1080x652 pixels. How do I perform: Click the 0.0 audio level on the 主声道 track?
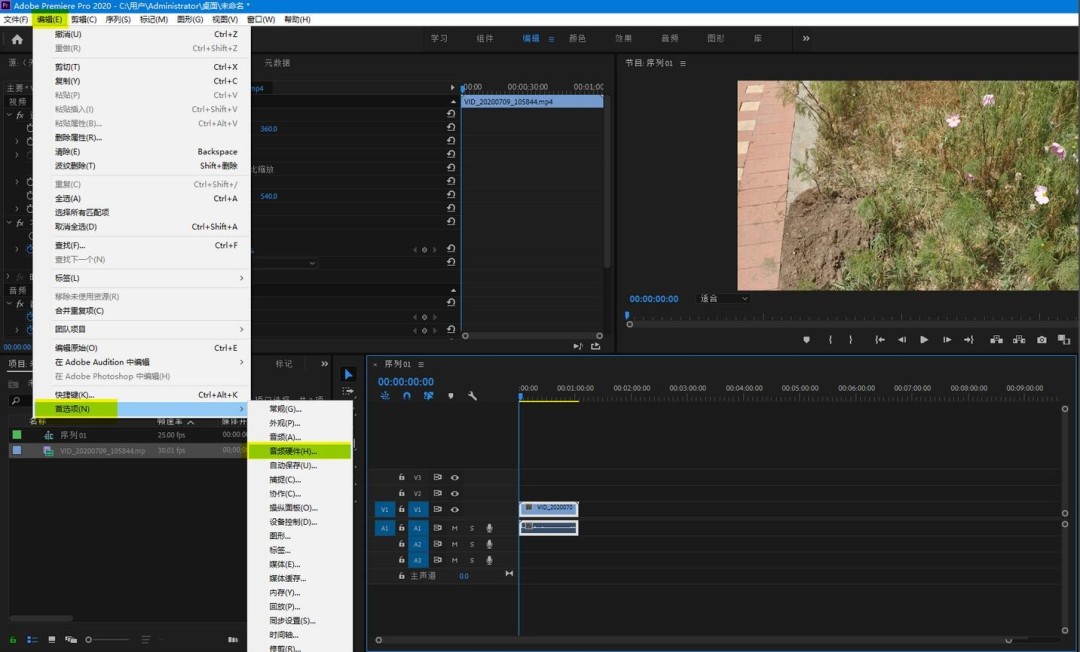(464, 576)
